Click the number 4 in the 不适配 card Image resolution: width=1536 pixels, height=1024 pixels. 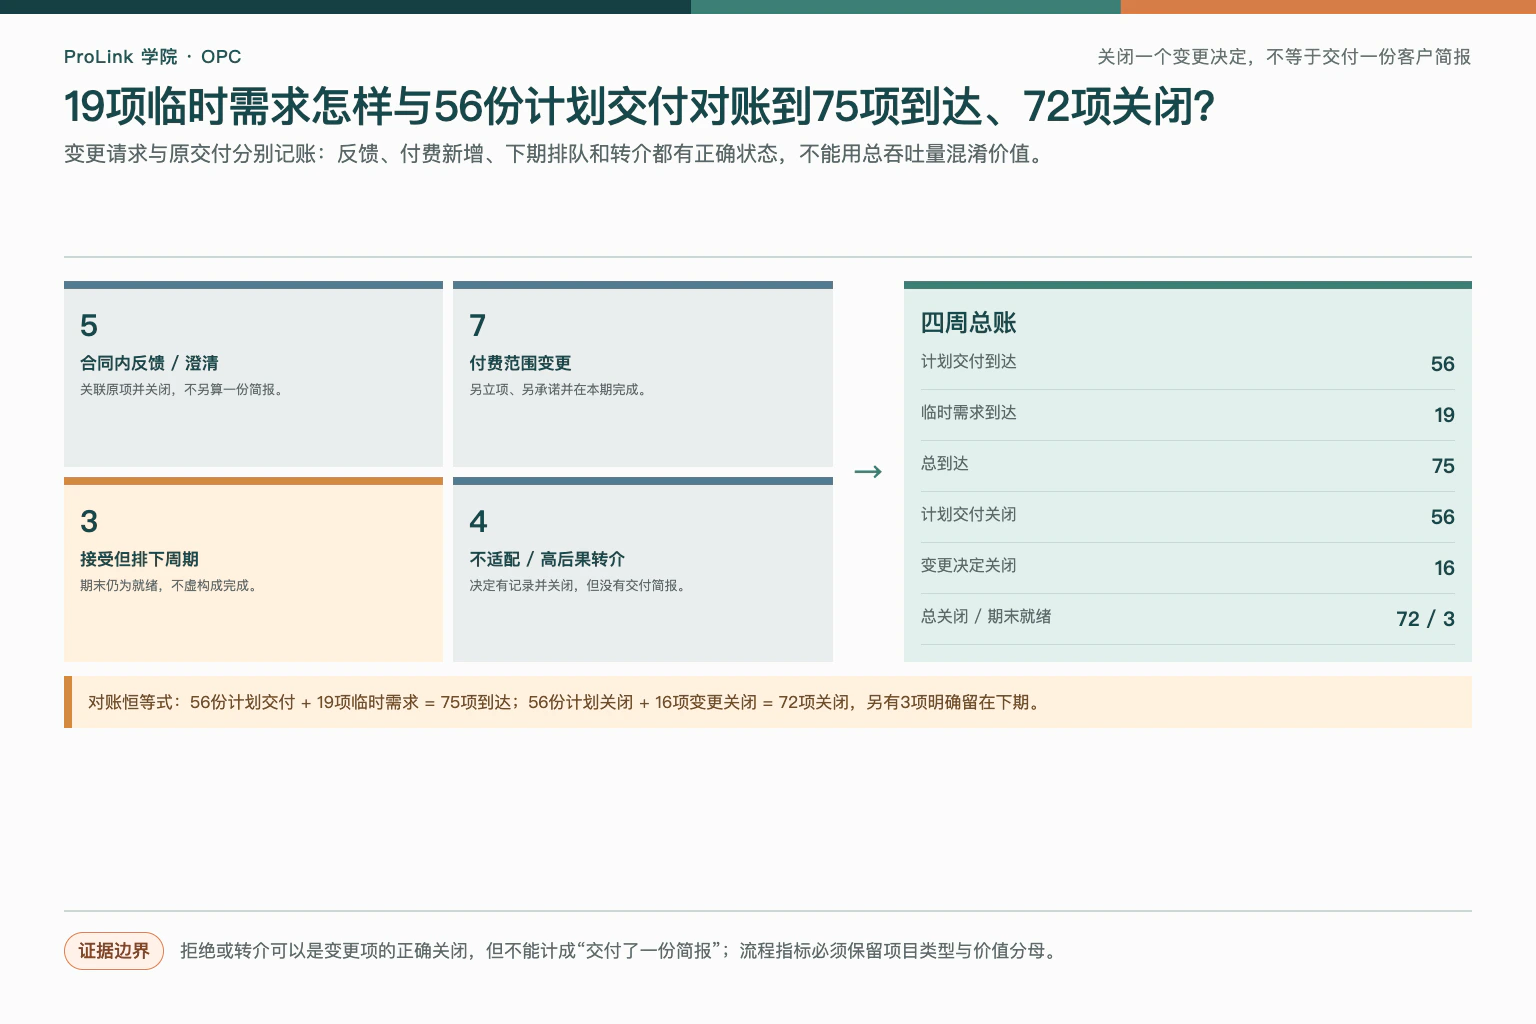point(478,521)
